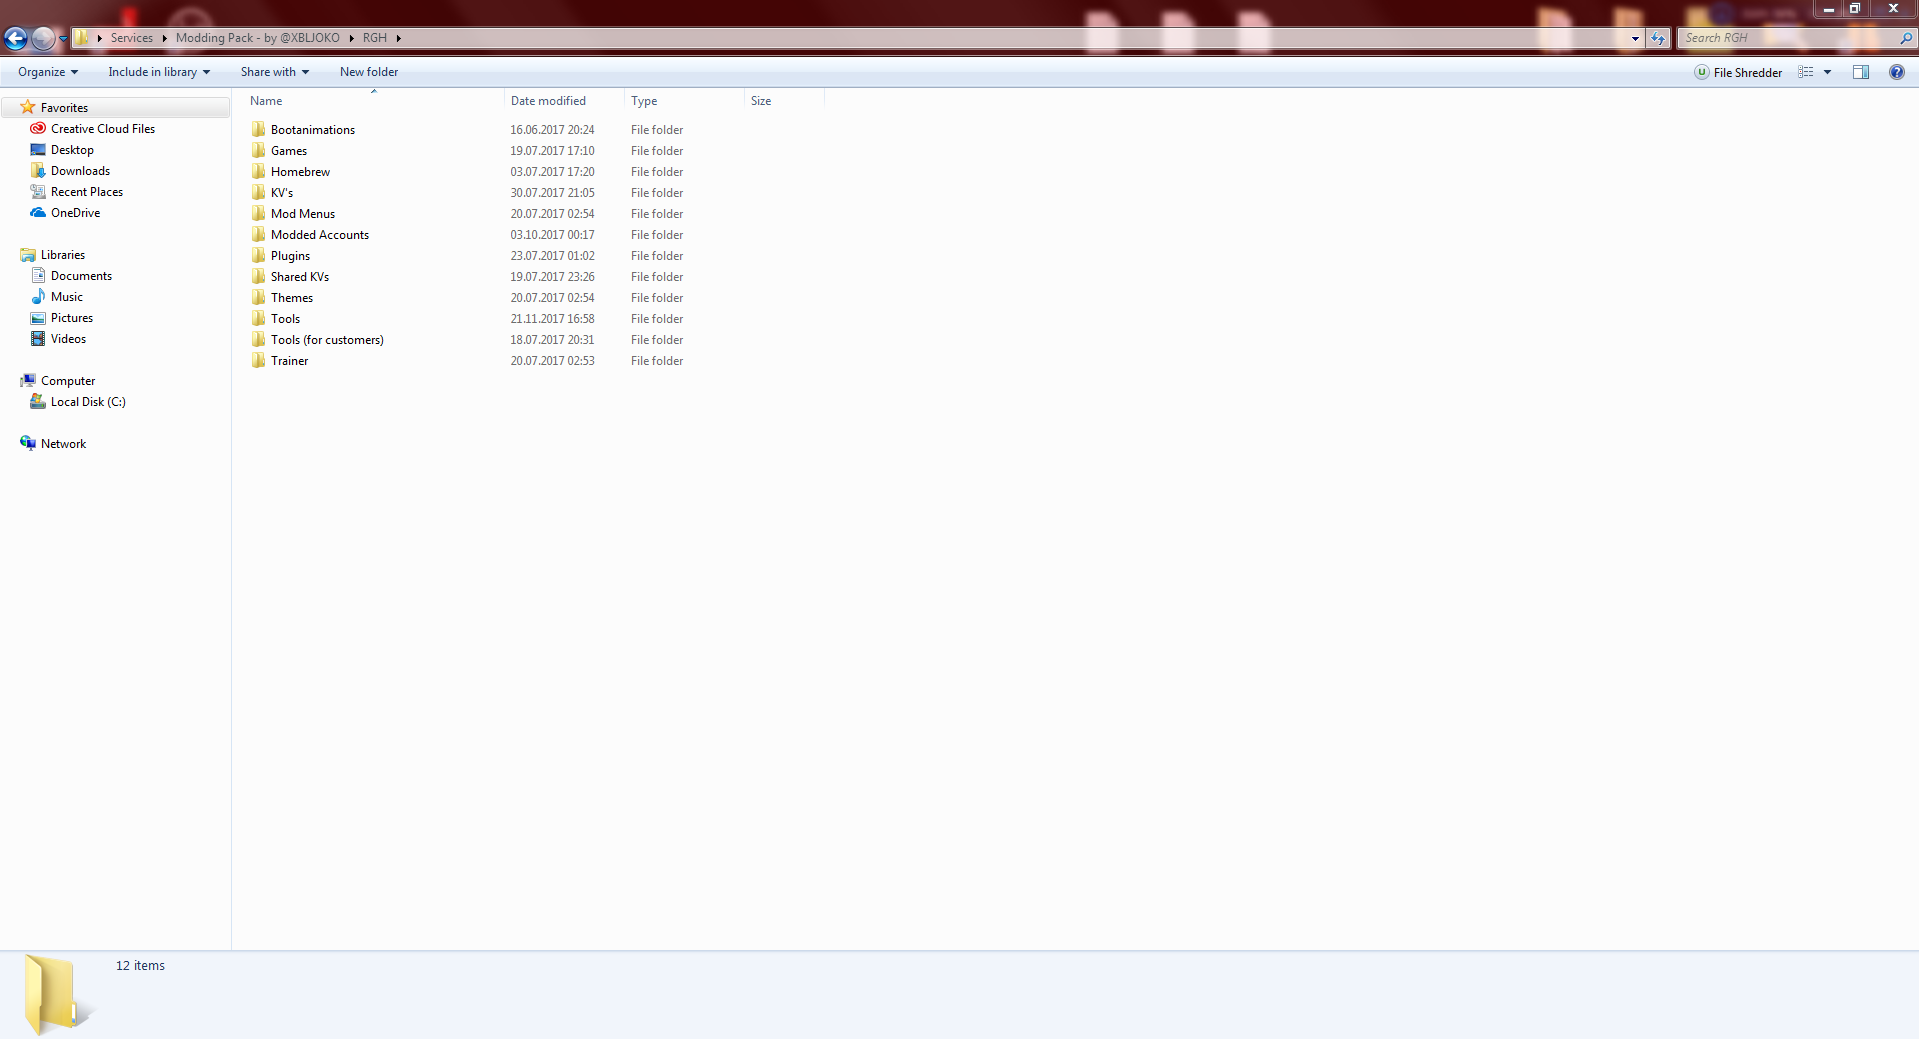Click the search magnifier icon

(1906, 38)
